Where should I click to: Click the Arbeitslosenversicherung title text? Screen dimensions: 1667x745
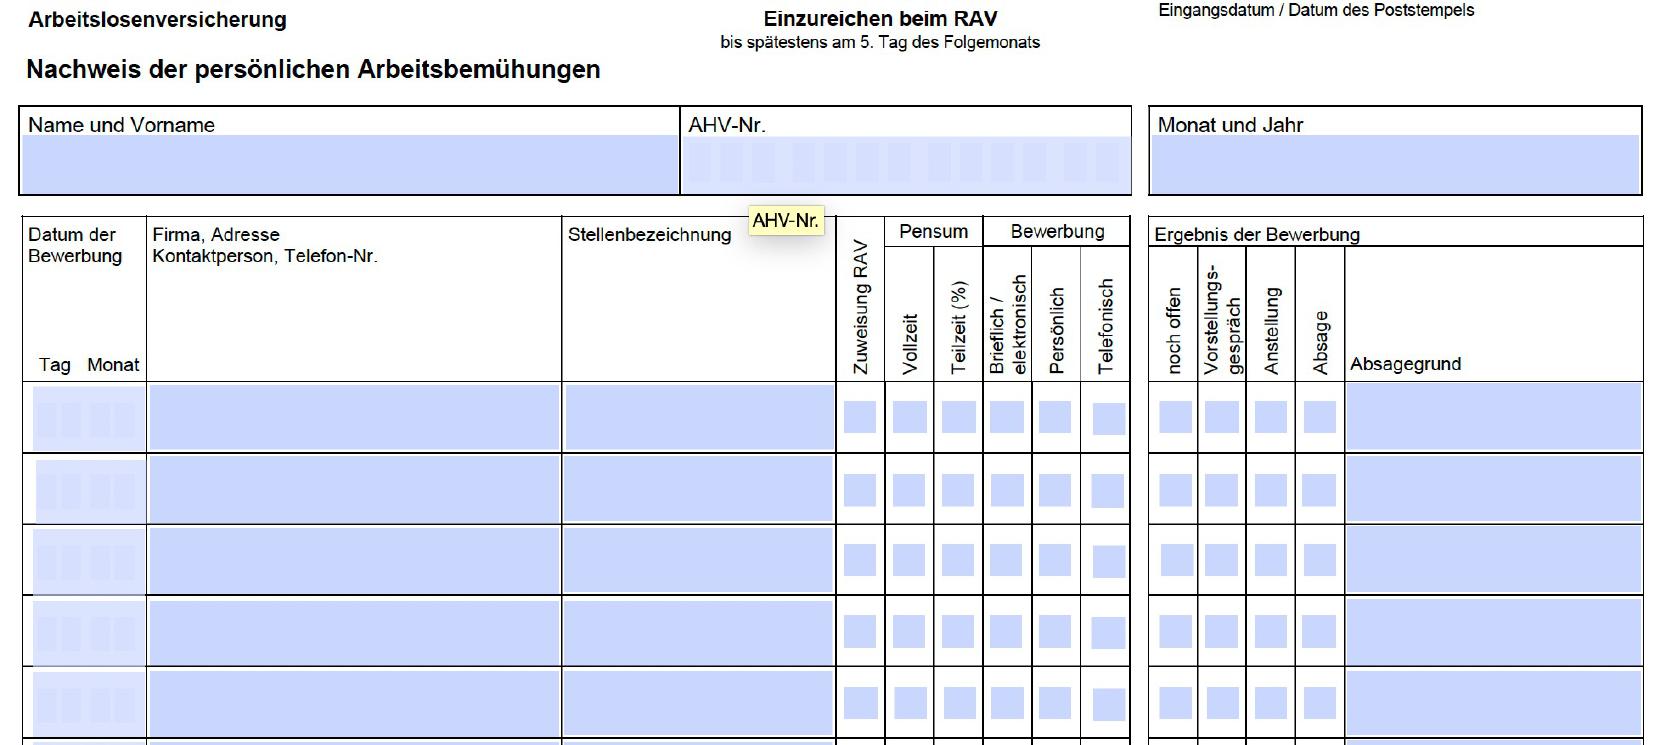point(157,19)
